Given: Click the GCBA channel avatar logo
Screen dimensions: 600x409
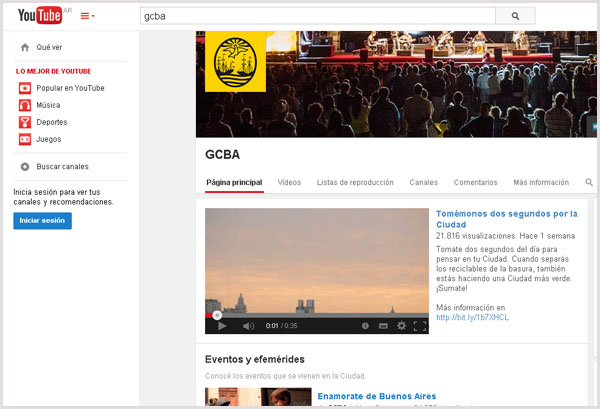Looking at the screenshot, I should pos(236,62).
